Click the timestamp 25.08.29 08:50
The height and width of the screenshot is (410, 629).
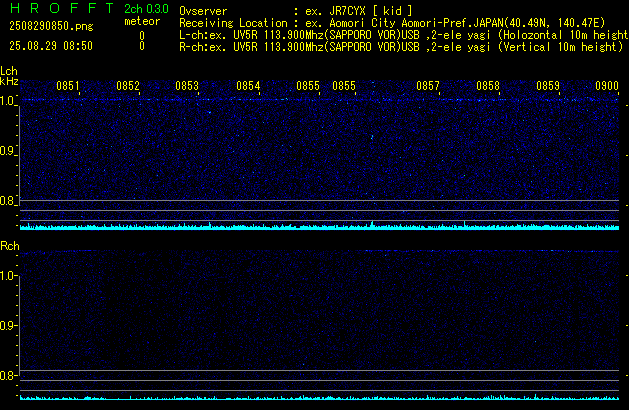pyautogui.click(x=51, y=46)
